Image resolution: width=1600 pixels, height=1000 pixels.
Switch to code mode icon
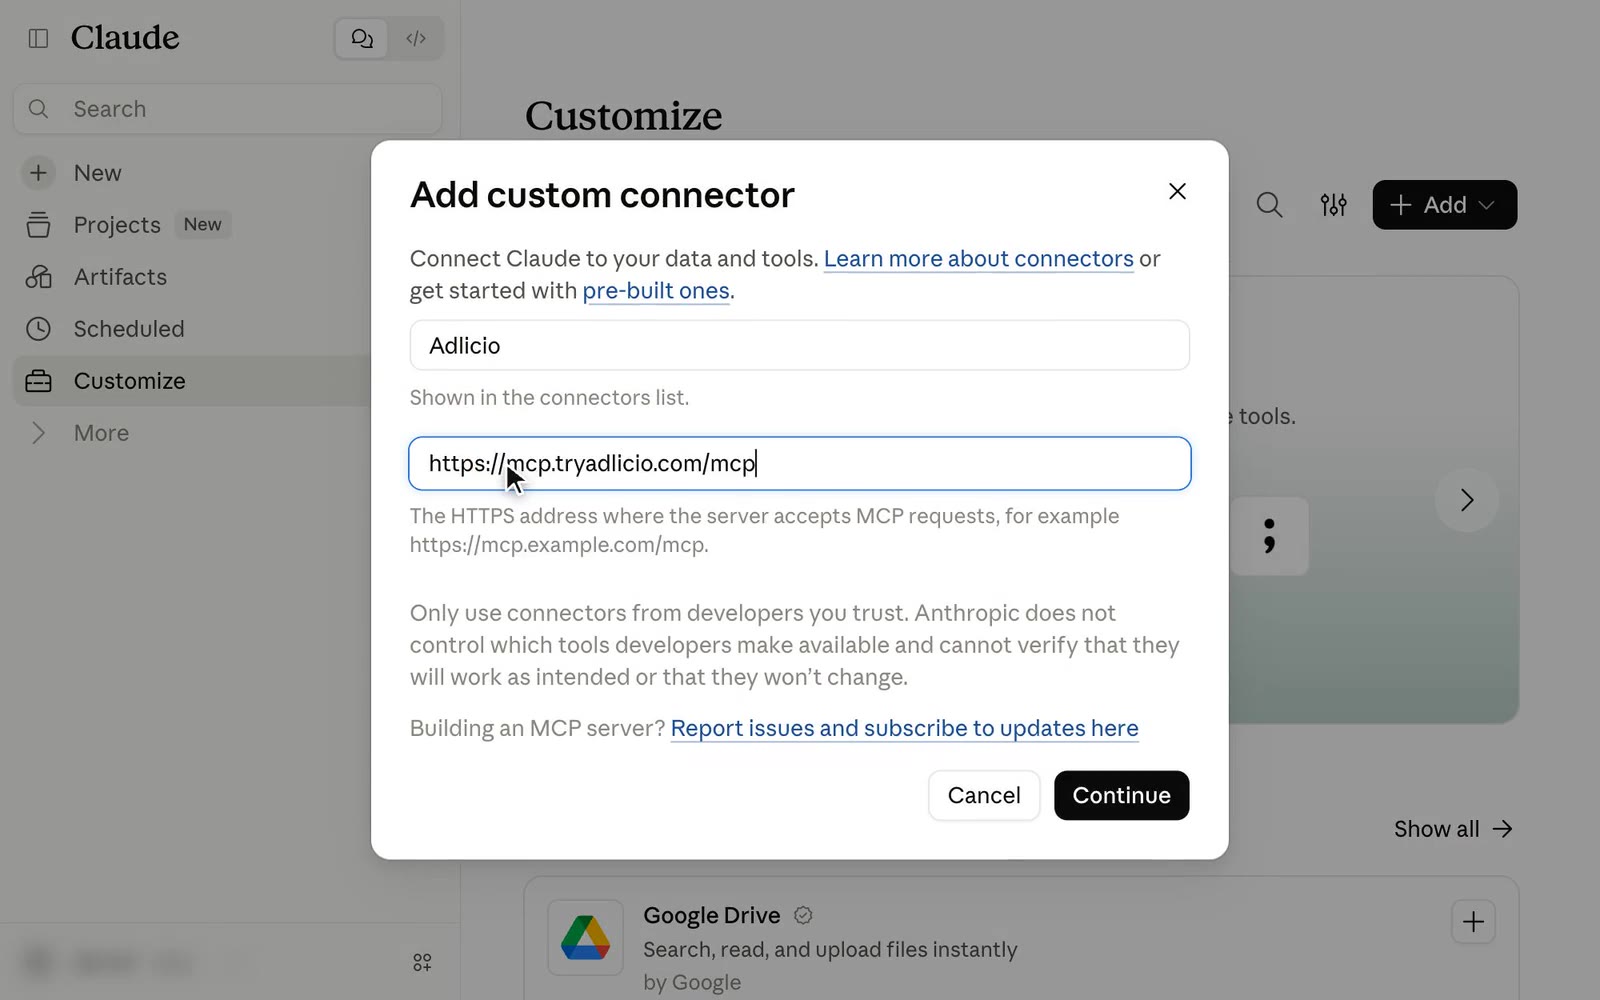pos(416,39)
